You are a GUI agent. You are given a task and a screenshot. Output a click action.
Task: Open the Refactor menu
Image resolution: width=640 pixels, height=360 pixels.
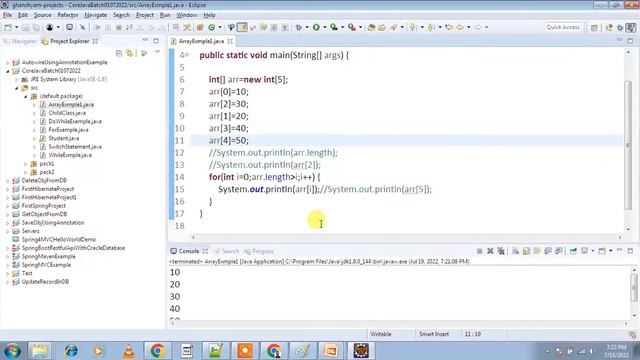[68, 15]
